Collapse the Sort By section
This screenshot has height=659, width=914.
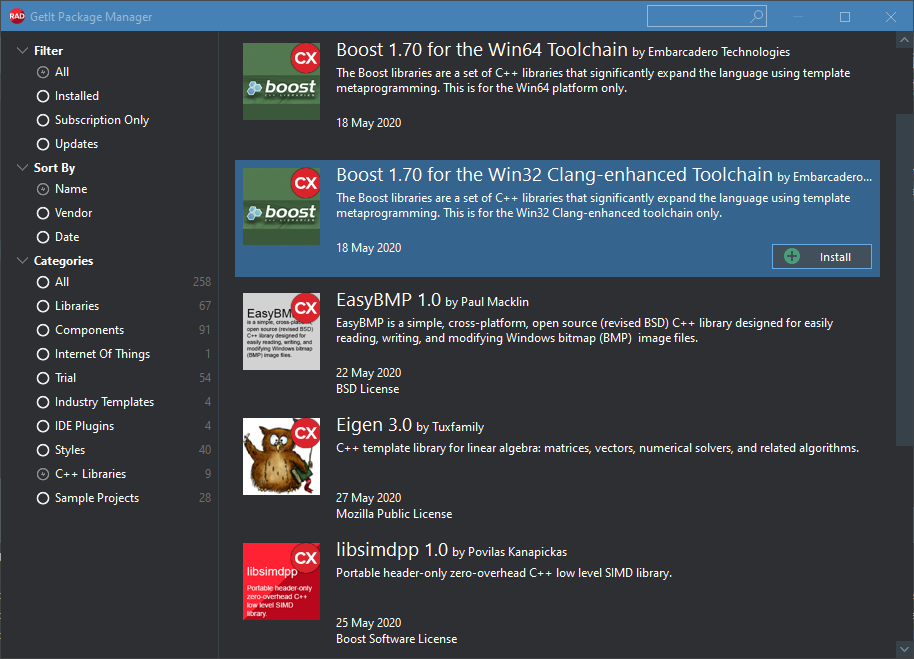22,168
